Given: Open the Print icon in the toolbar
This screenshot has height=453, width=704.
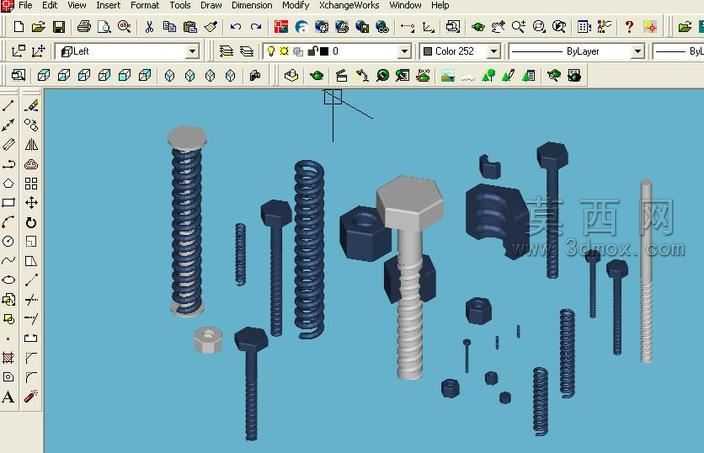Looking at the screenshot, I should [84, 27].
